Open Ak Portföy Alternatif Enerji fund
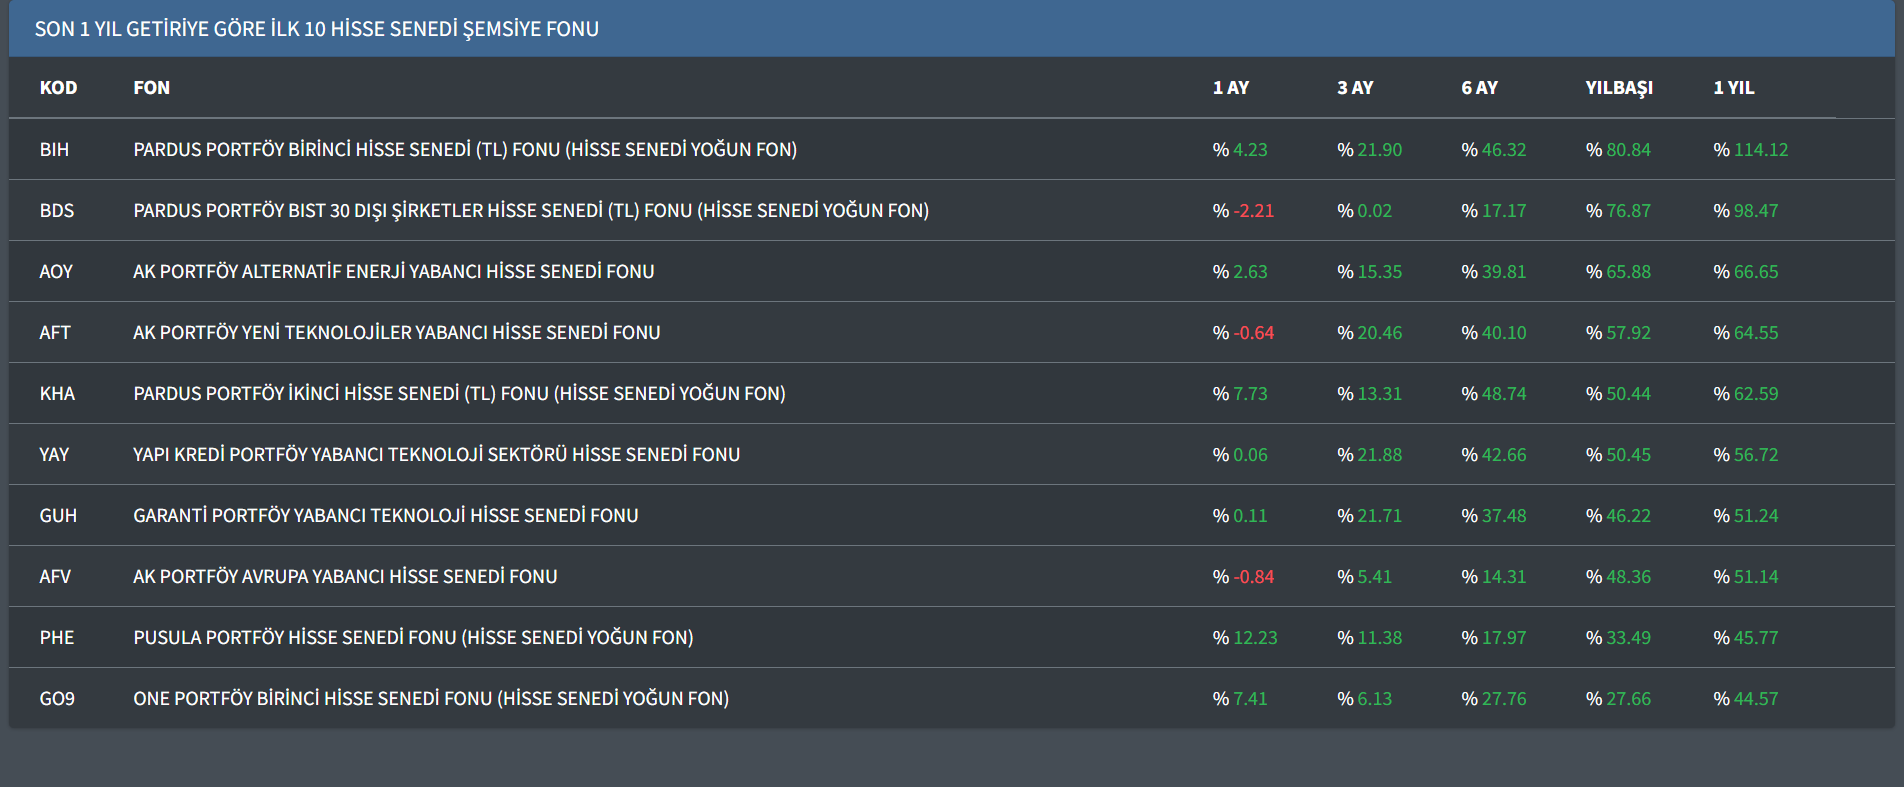The width and height of the screenshot is (1904, 787). pos(393,272)
